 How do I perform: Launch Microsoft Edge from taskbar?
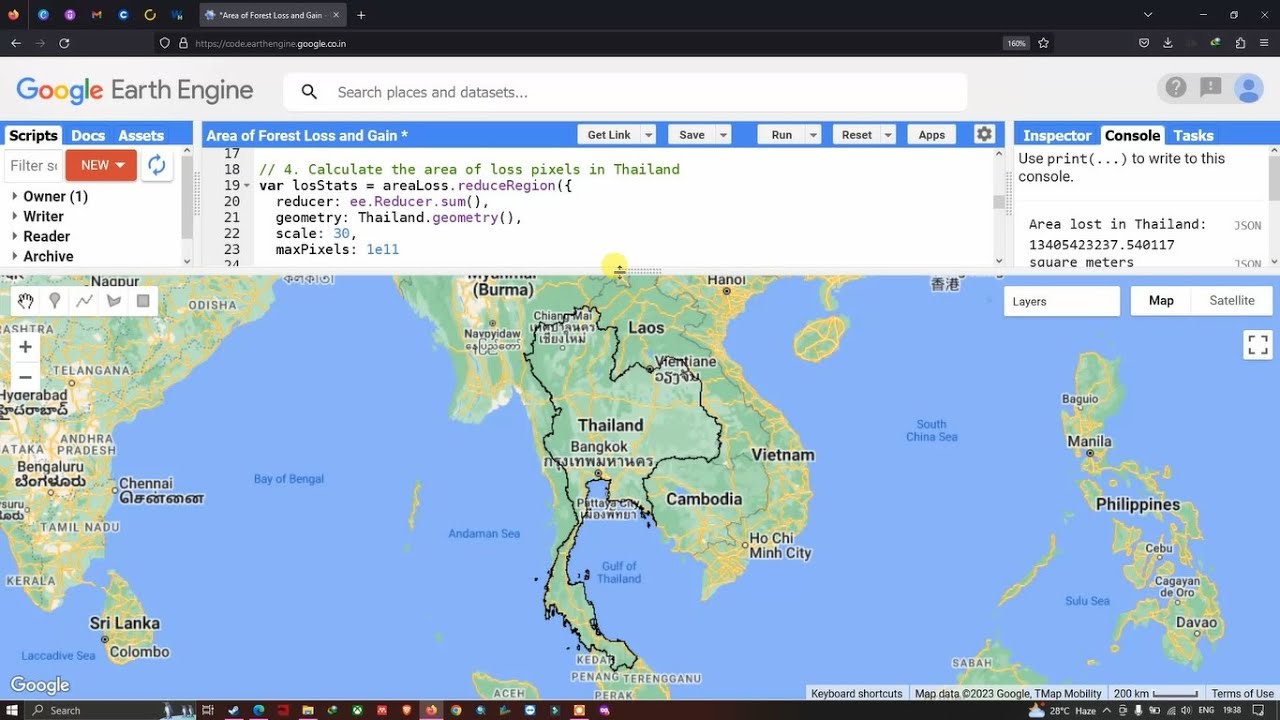tap(258, 710)
